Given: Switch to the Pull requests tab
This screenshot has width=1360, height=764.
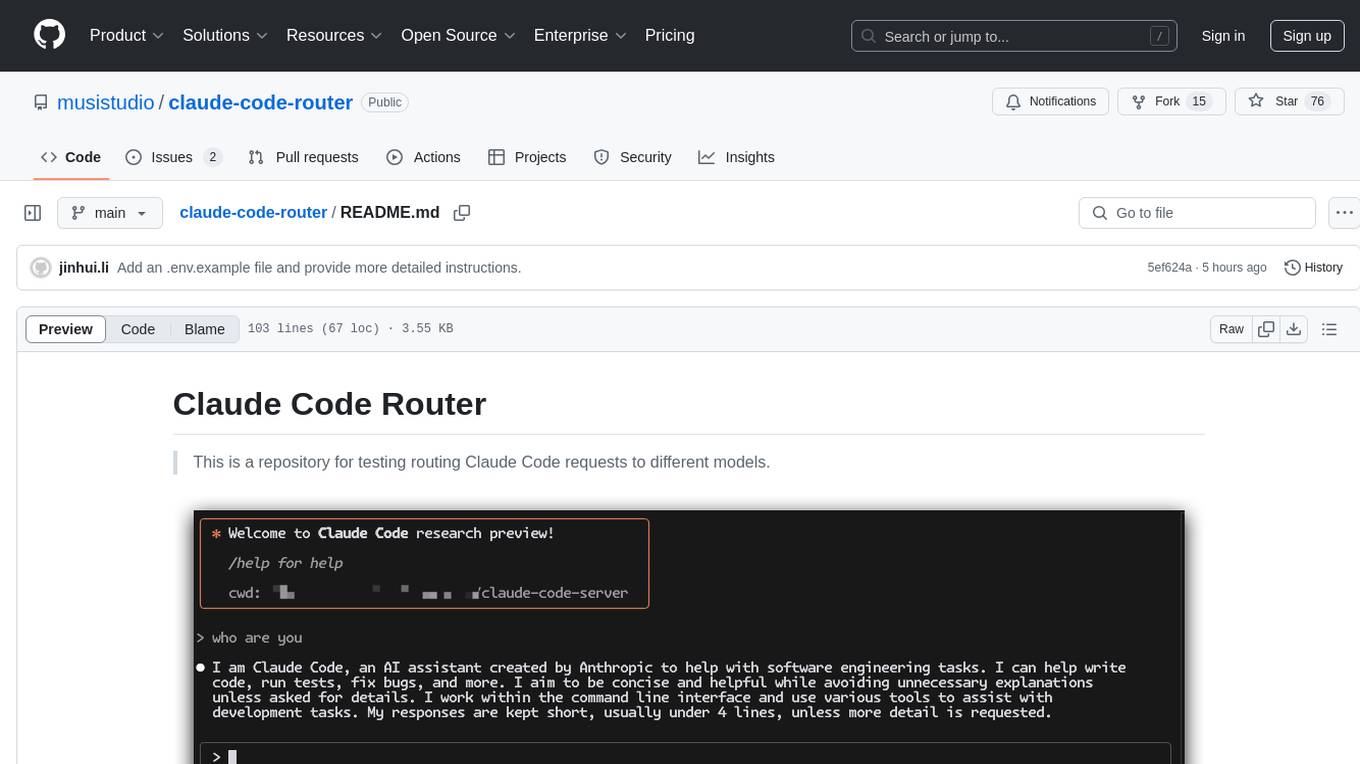Looking at the screenshot, I should click(x=303, y=157).
